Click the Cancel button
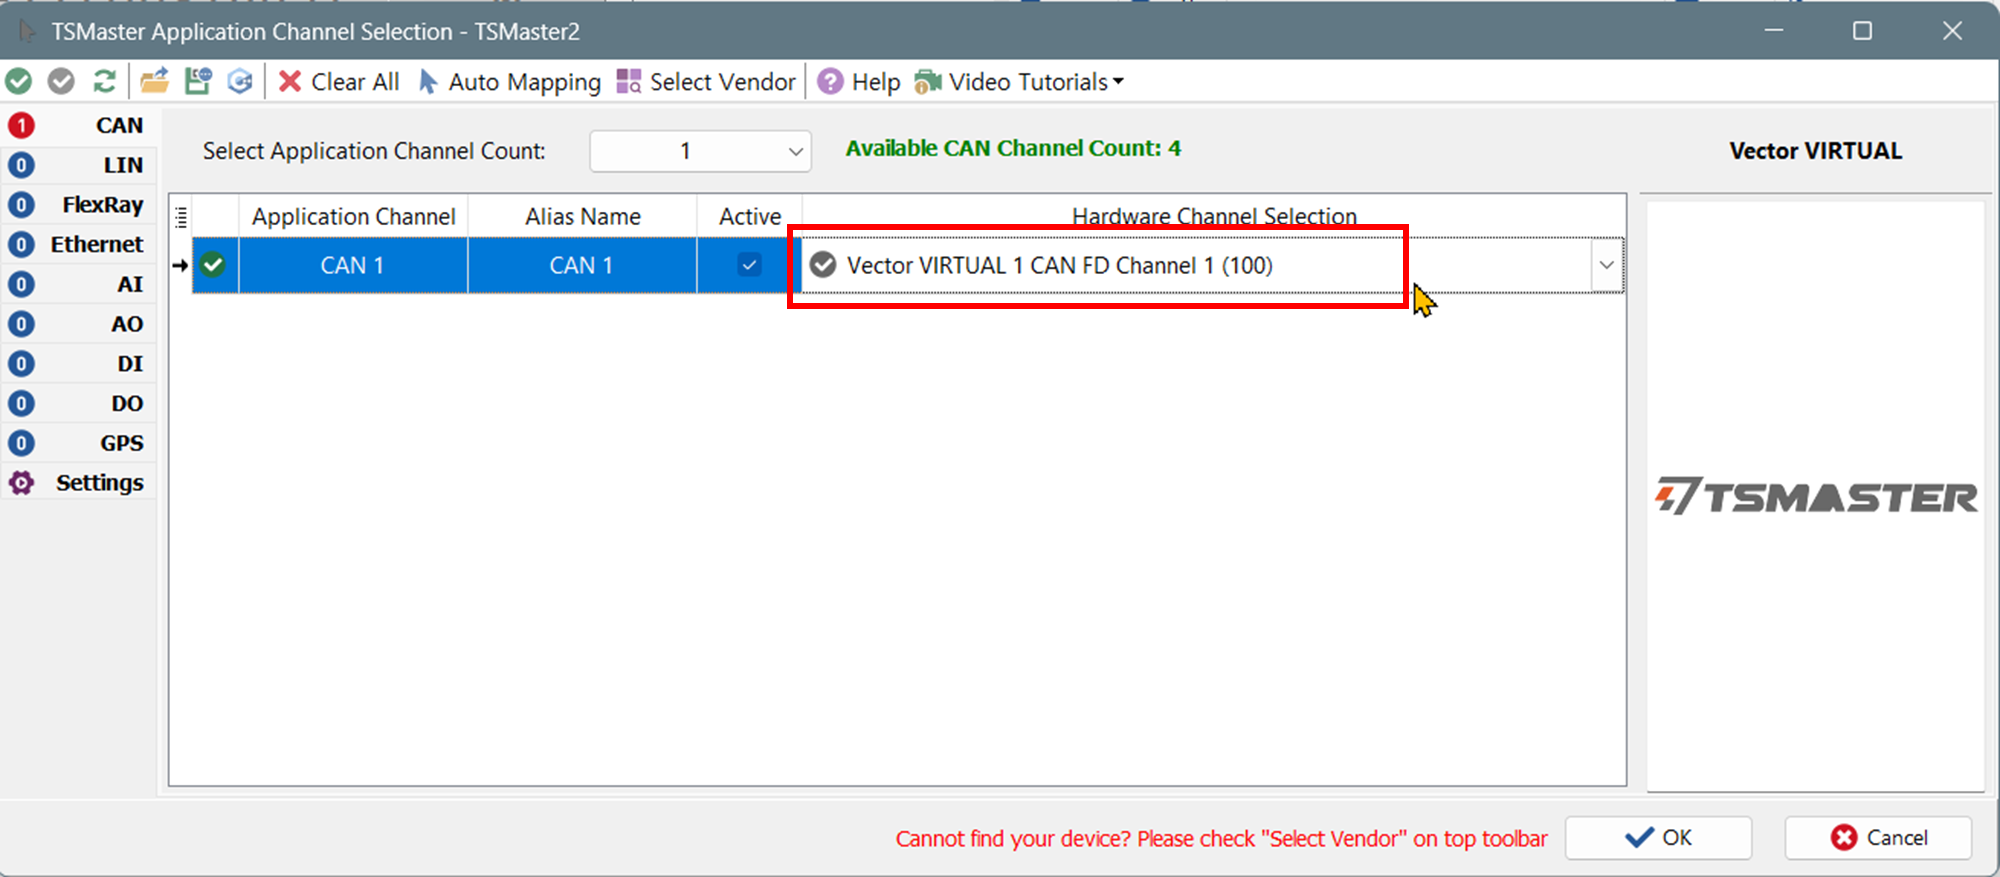Screen dimensions: 2000x877 pyautogui.click(x=1878, y=838)
